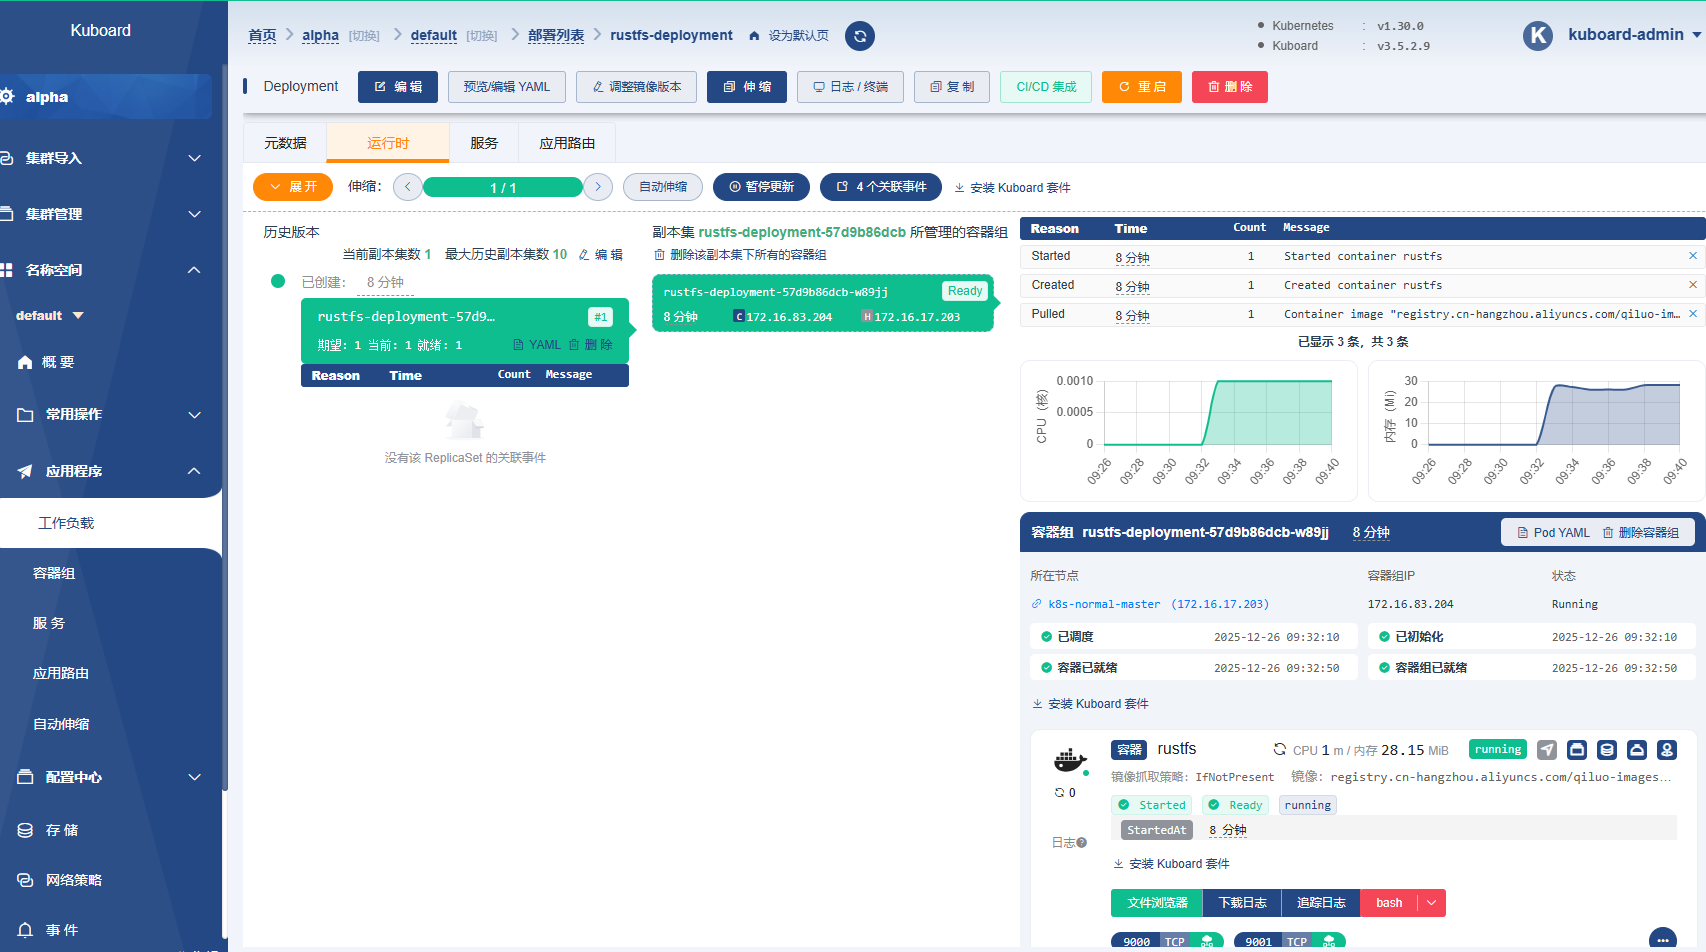Dismiss the Pulled event row

1693,314
